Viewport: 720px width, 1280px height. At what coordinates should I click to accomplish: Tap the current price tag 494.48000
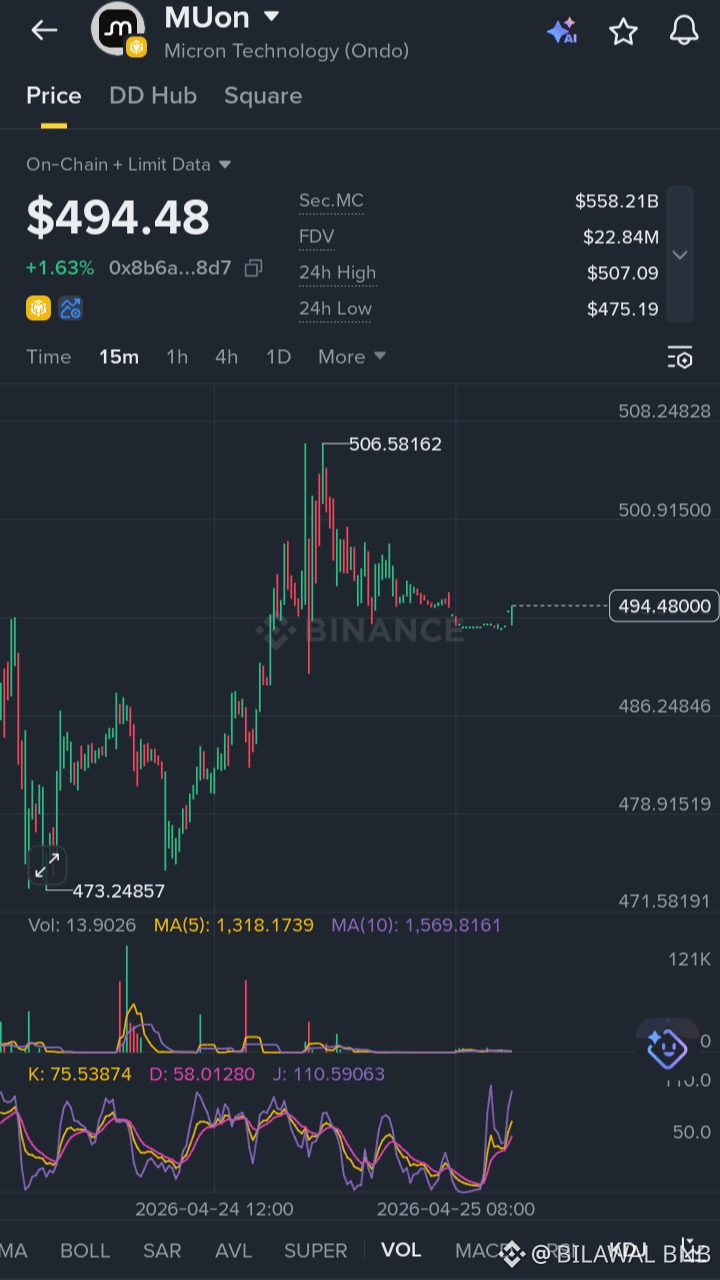point(664,606)
